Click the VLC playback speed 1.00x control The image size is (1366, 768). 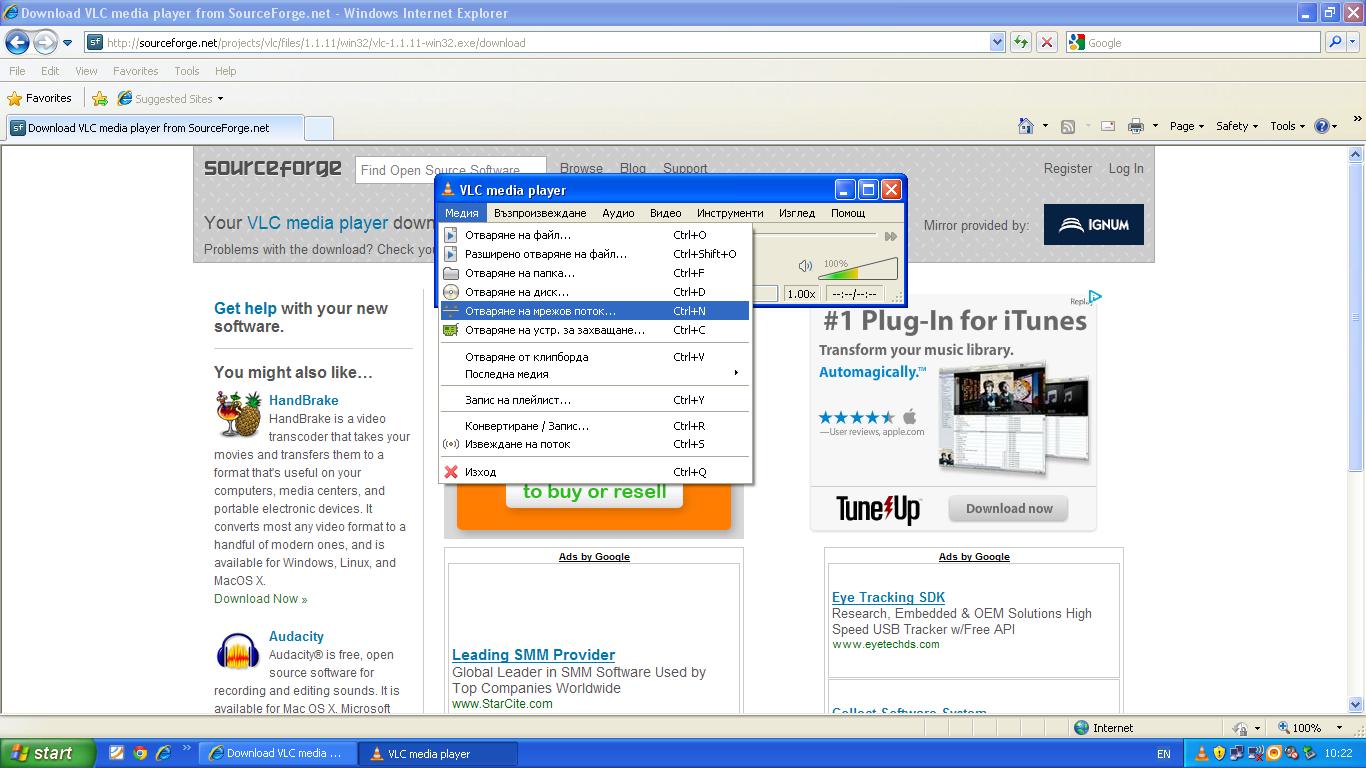click(x=801, y=294)
